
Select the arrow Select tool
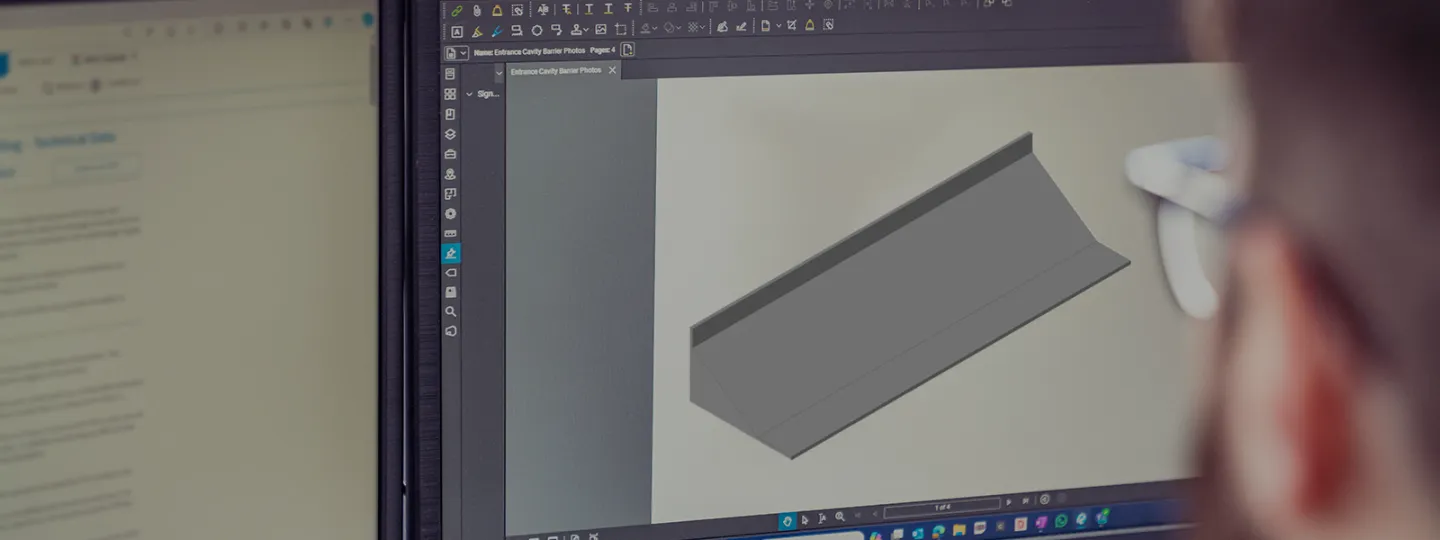point(805,520)
